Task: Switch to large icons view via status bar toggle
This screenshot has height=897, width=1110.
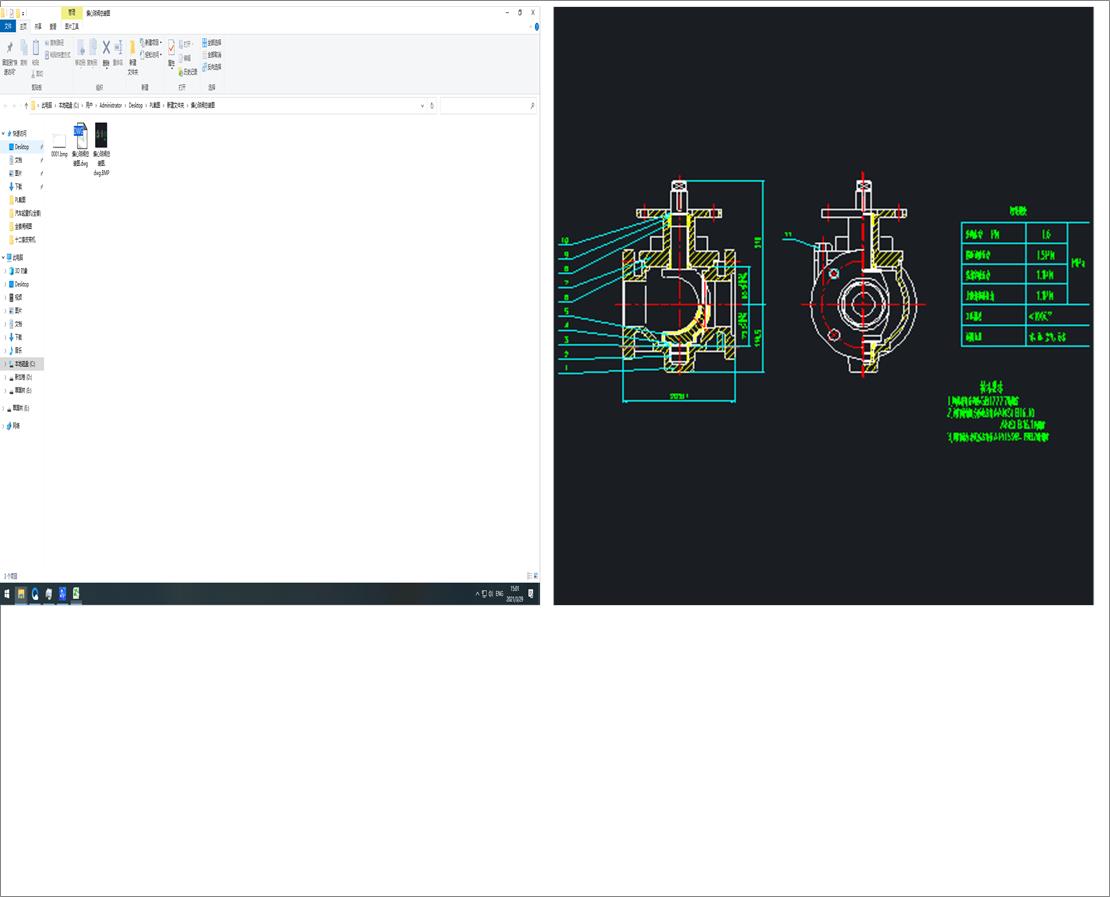Action: click(x=535, y=576)
